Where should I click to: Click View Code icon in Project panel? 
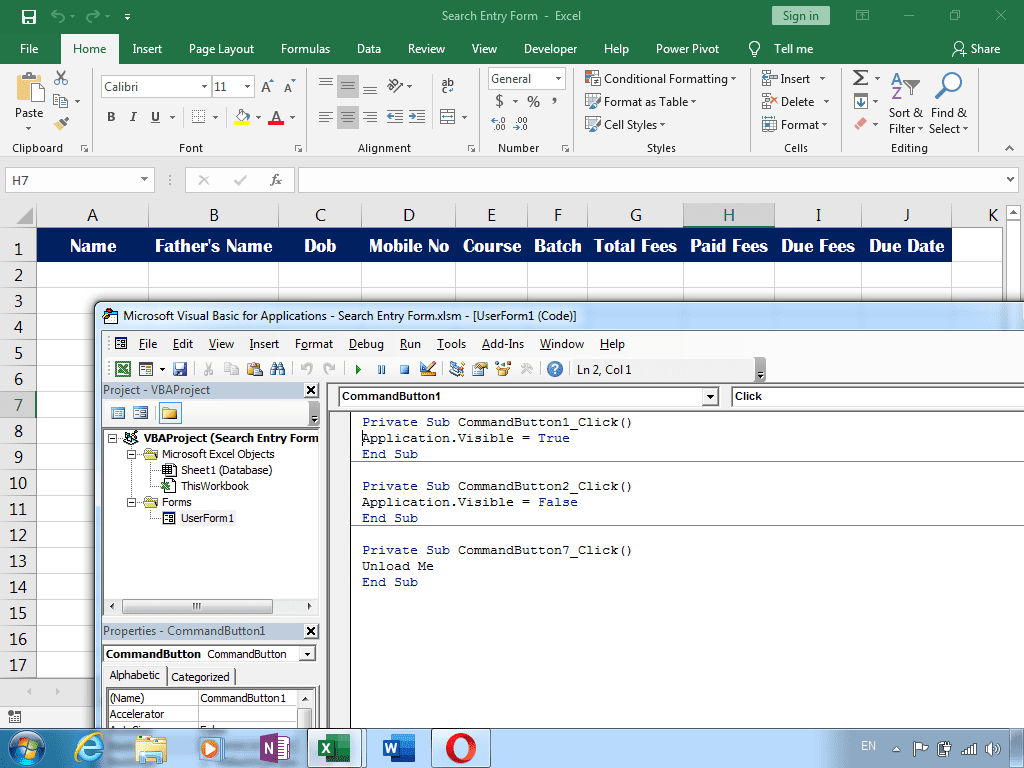[118, 413]
